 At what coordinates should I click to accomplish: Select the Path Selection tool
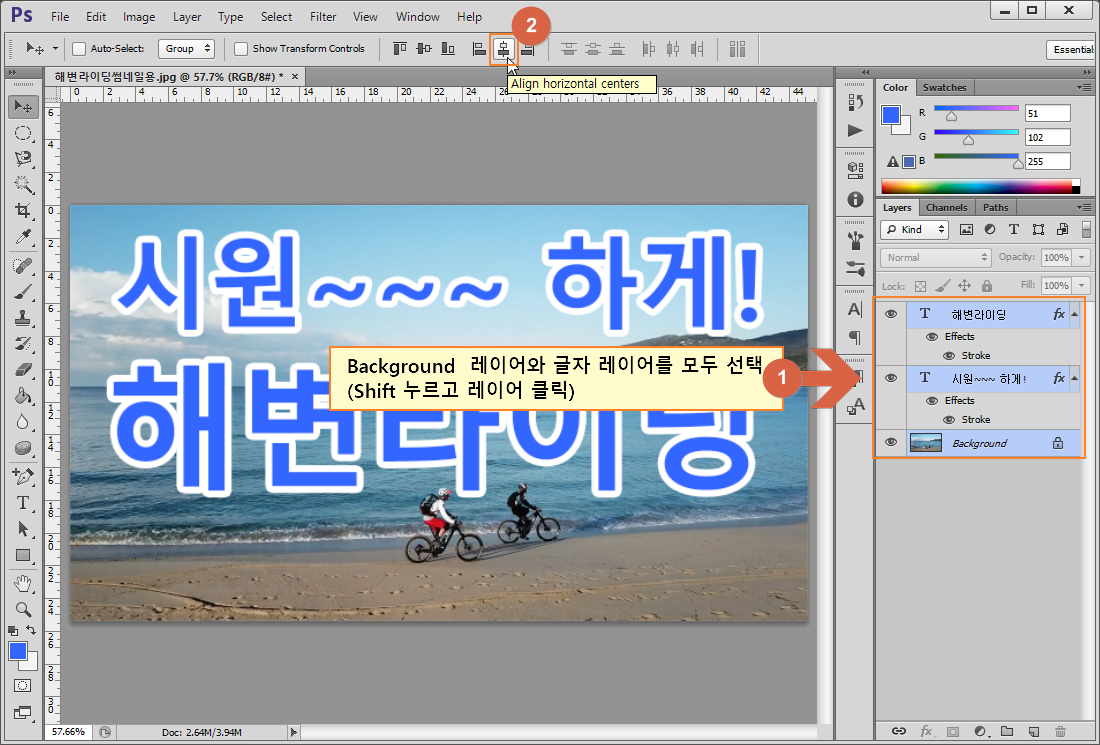pyautogui.click(x=23, y=528)
